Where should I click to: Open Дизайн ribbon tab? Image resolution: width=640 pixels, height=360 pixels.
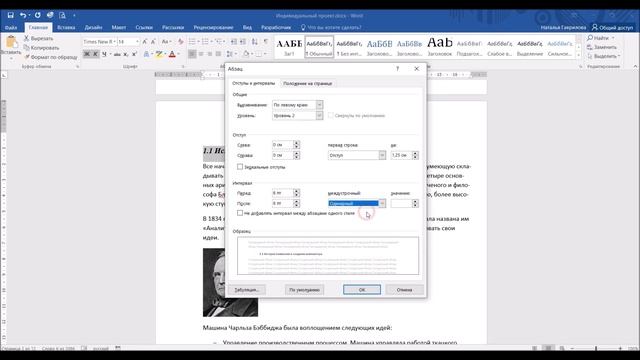(93, 27)
